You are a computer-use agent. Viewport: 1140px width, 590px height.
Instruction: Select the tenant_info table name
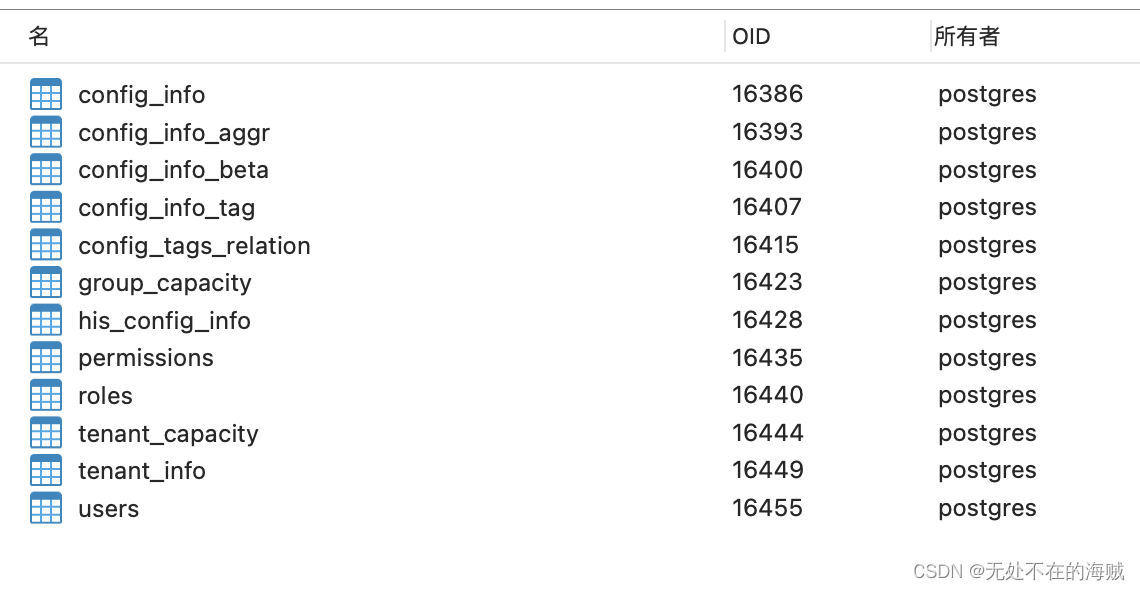point(142,471)
